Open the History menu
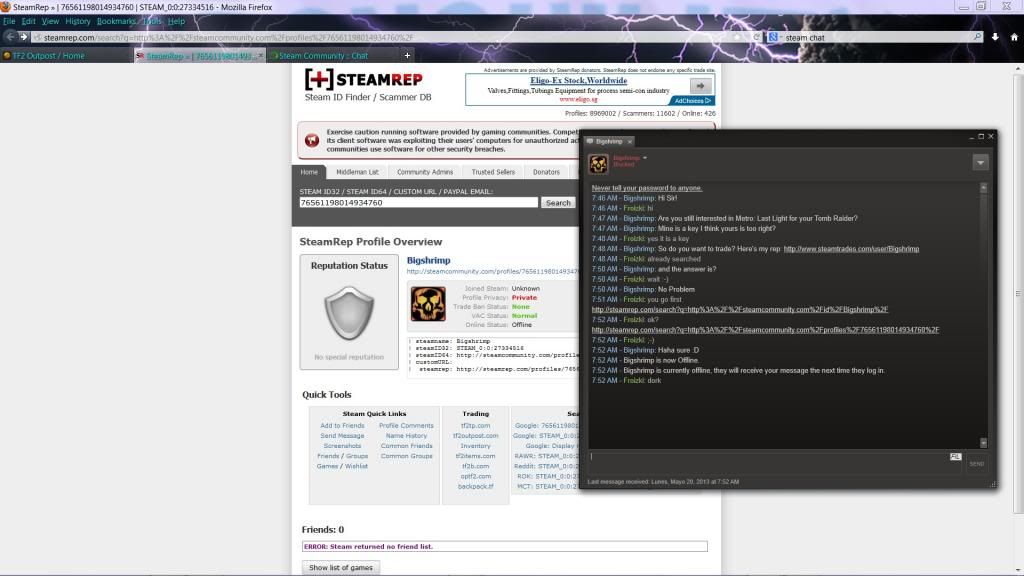Image resolution: width=1024 pixels, height=576 pixels. (78, 22)
